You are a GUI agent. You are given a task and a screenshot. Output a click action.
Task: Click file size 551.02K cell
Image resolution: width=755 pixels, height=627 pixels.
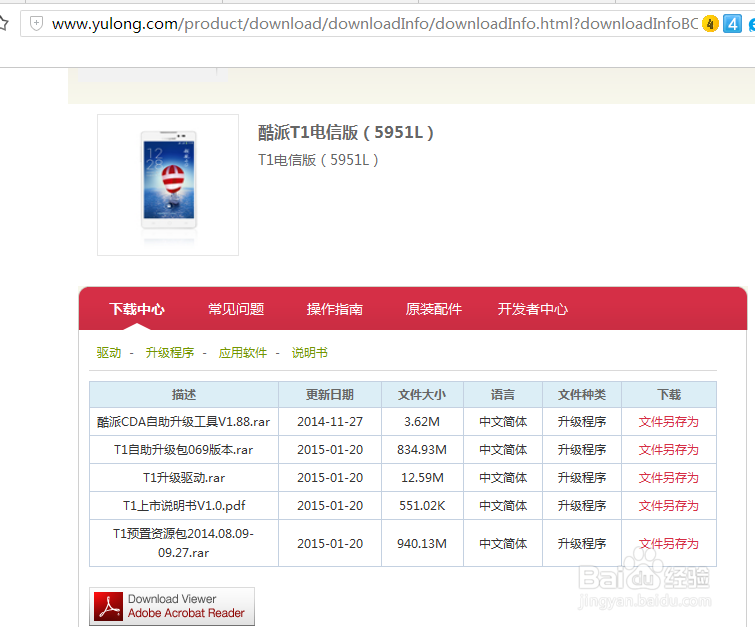[422, 506]
